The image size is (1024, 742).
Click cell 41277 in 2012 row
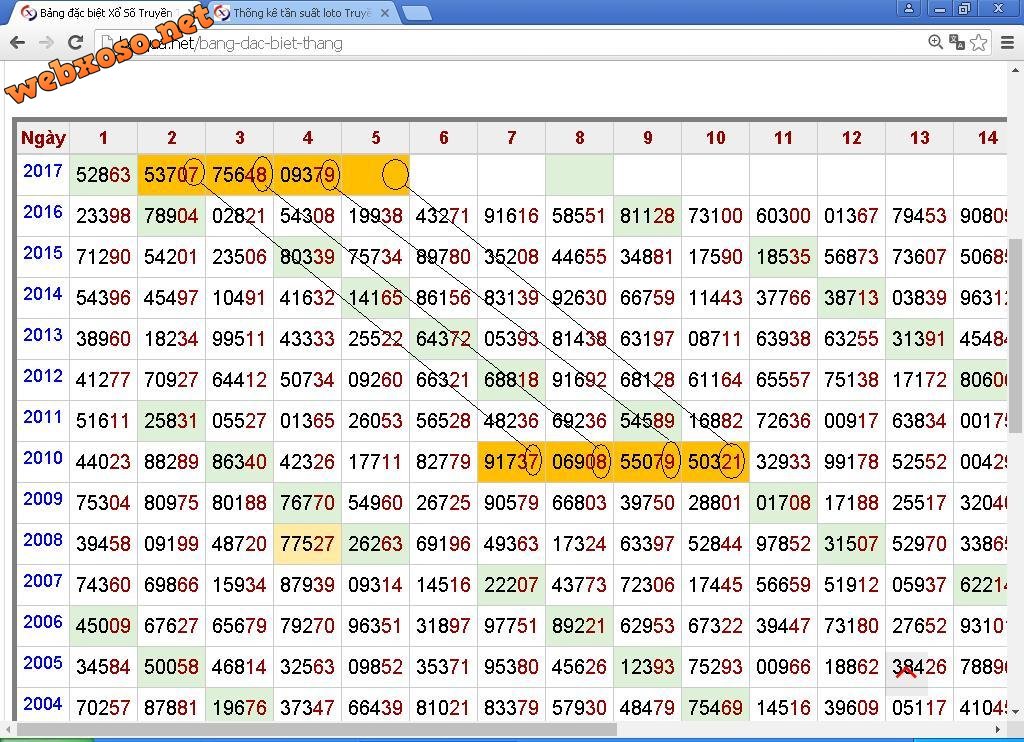tap(103, 380)
